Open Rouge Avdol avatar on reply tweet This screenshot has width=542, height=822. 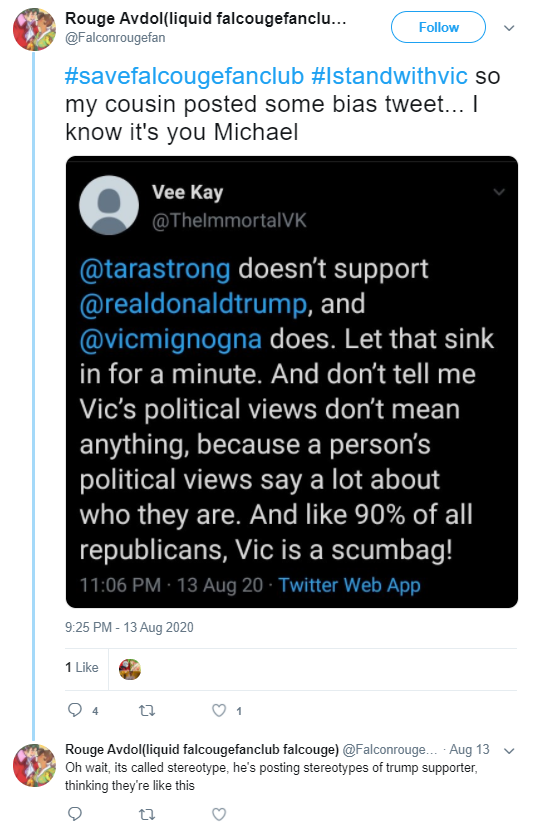point(34,765)
